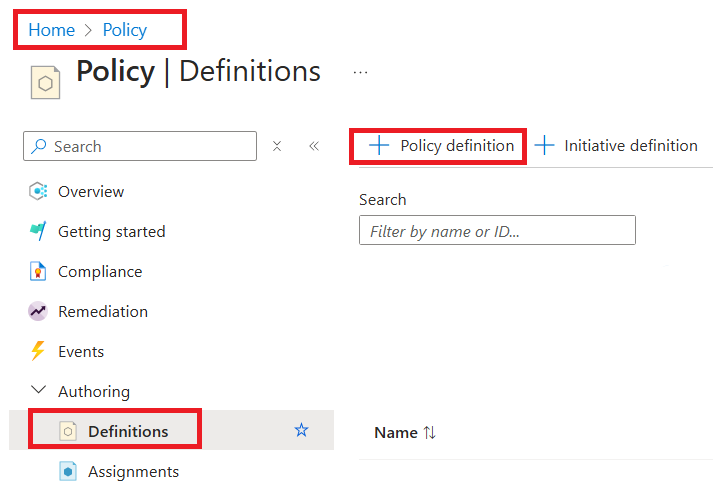The height and width of the screenshot is (492, 713).
Task: Clear the sidebar search with X
Action: 277,146
